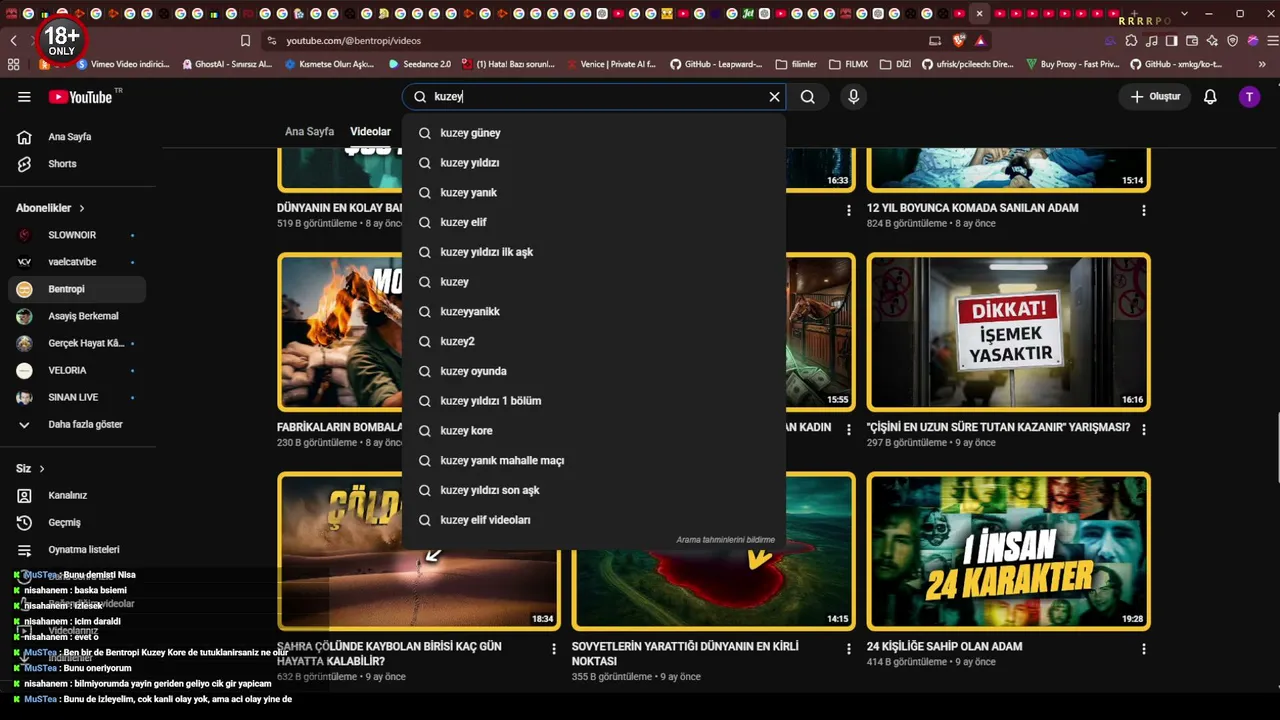
Task: Open the VELORIA channel subscription
Action: [x=77, y=370]
